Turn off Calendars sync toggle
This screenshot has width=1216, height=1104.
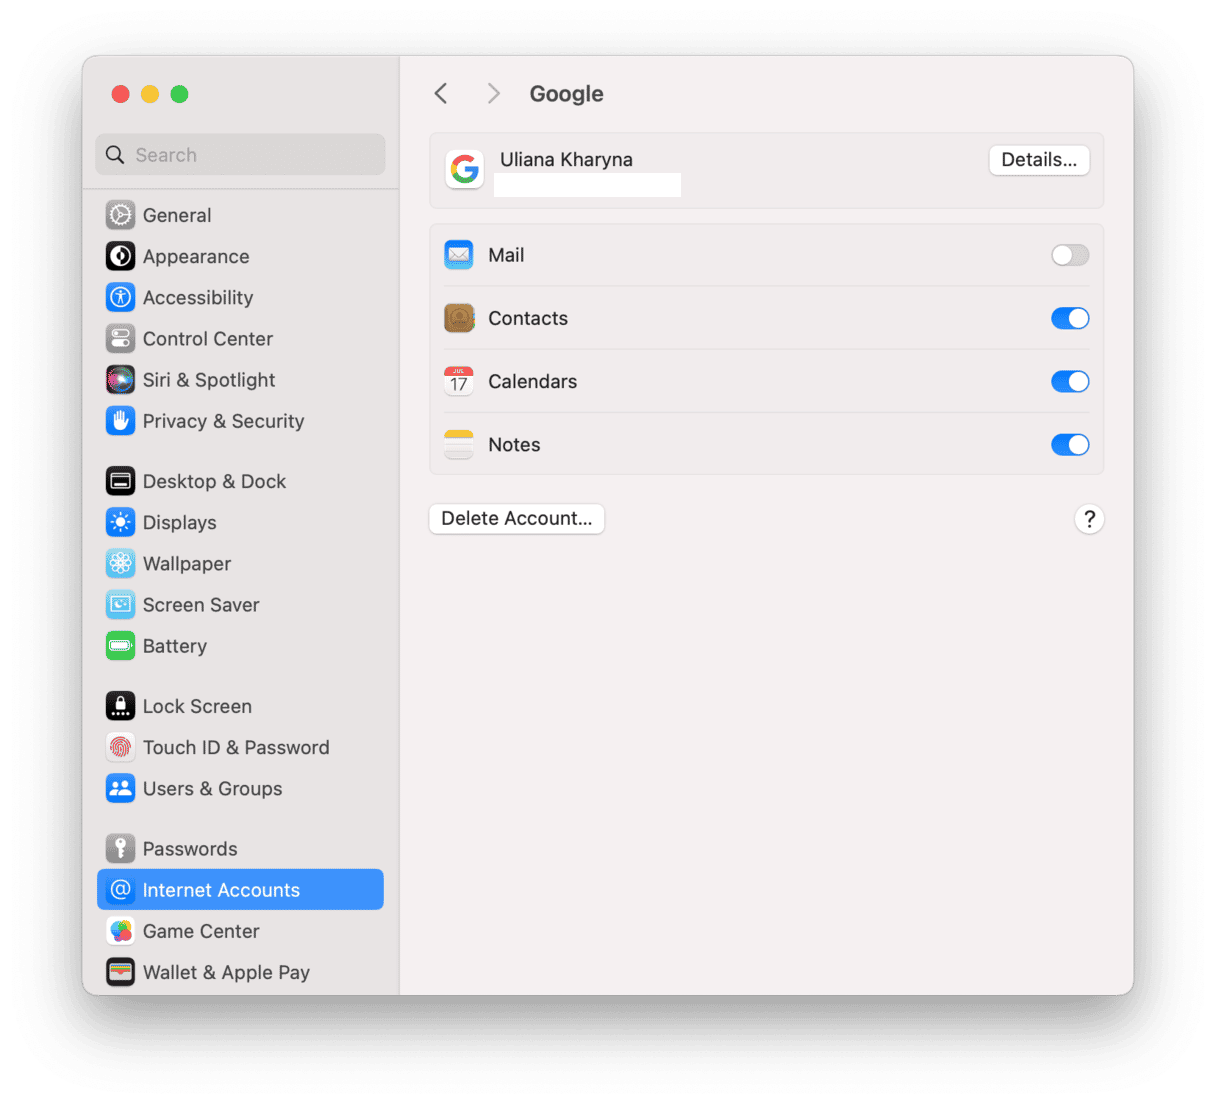(1069, 381)
